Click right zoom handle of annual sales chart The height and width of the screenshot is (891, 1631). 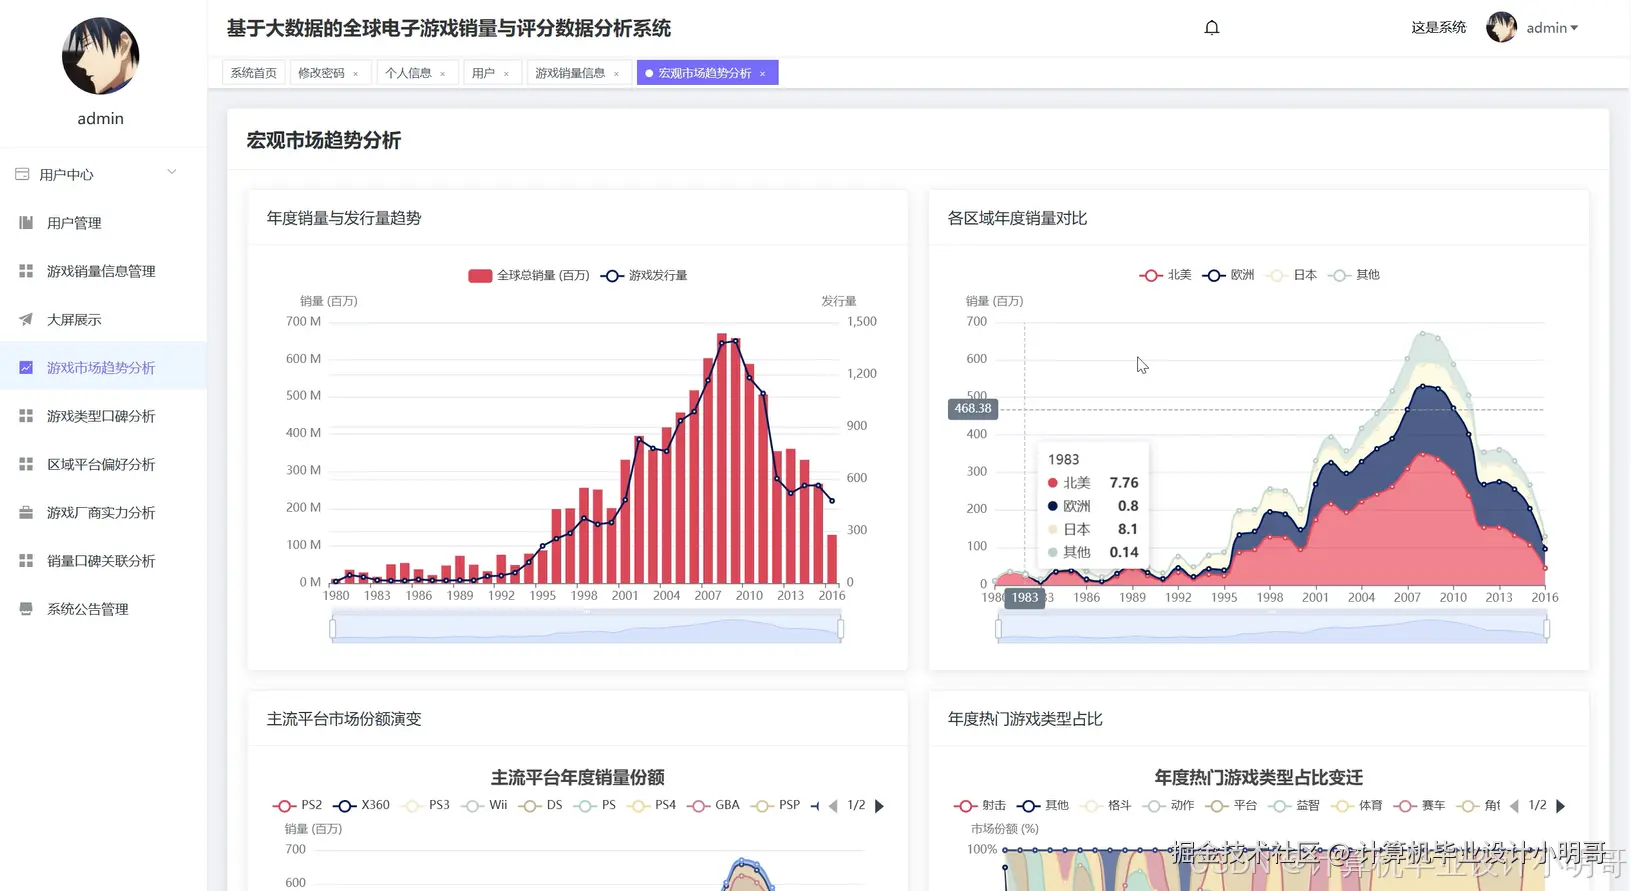841,629
